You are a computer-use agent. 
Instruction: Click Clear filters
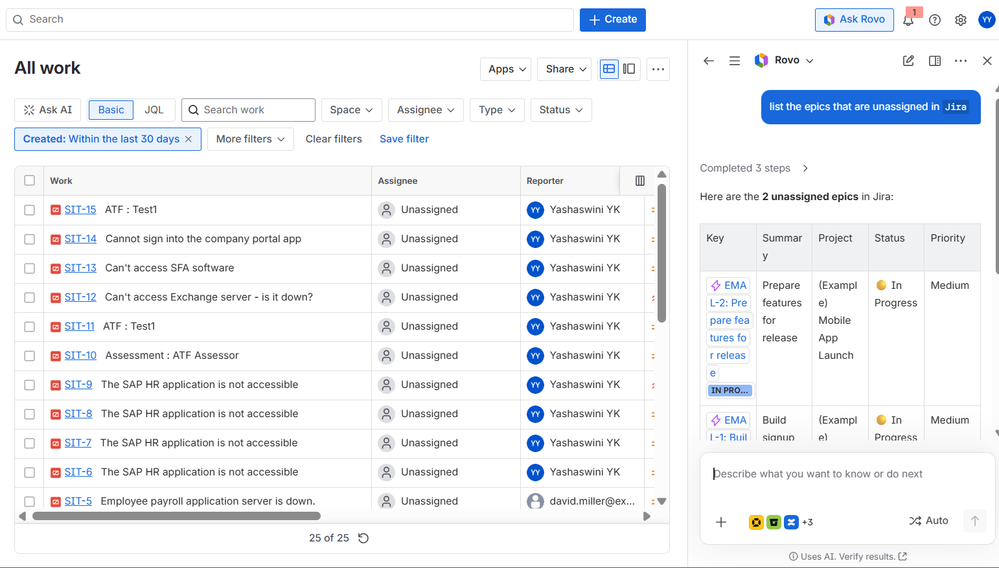[333, 139]
